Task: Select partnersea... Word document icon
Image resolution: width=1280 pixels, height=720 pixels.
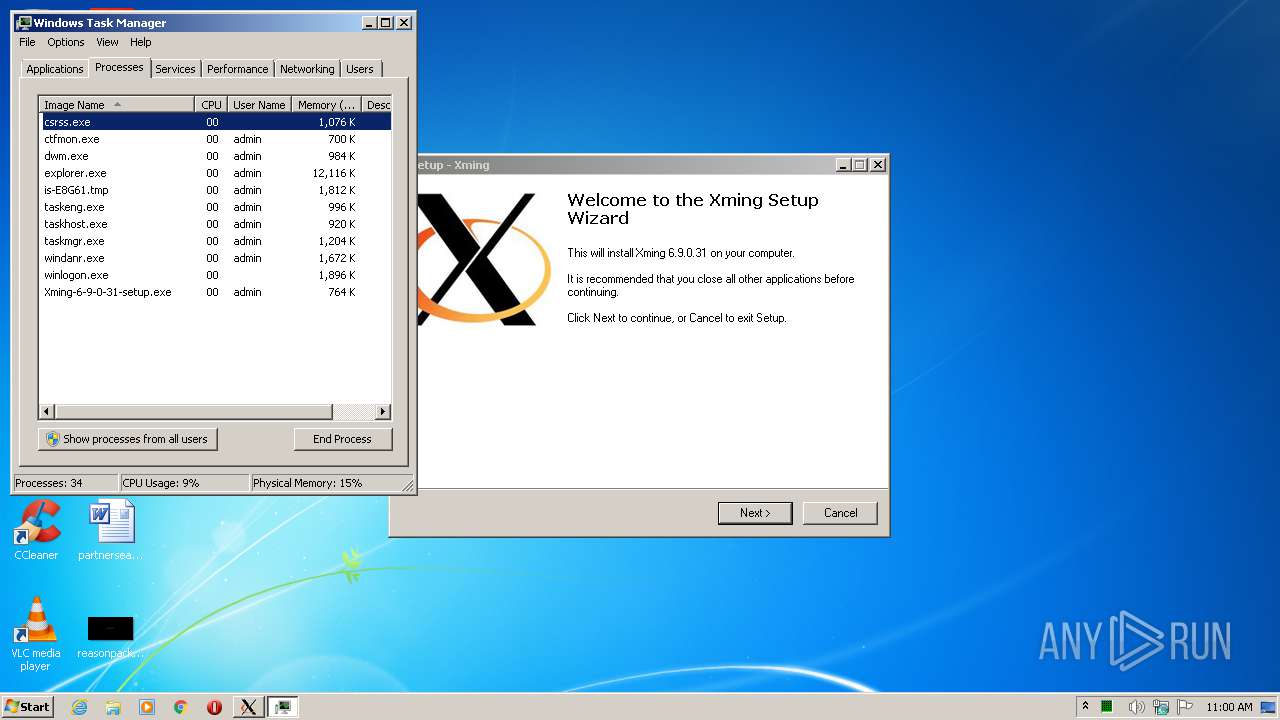Action: click(110, 530)
